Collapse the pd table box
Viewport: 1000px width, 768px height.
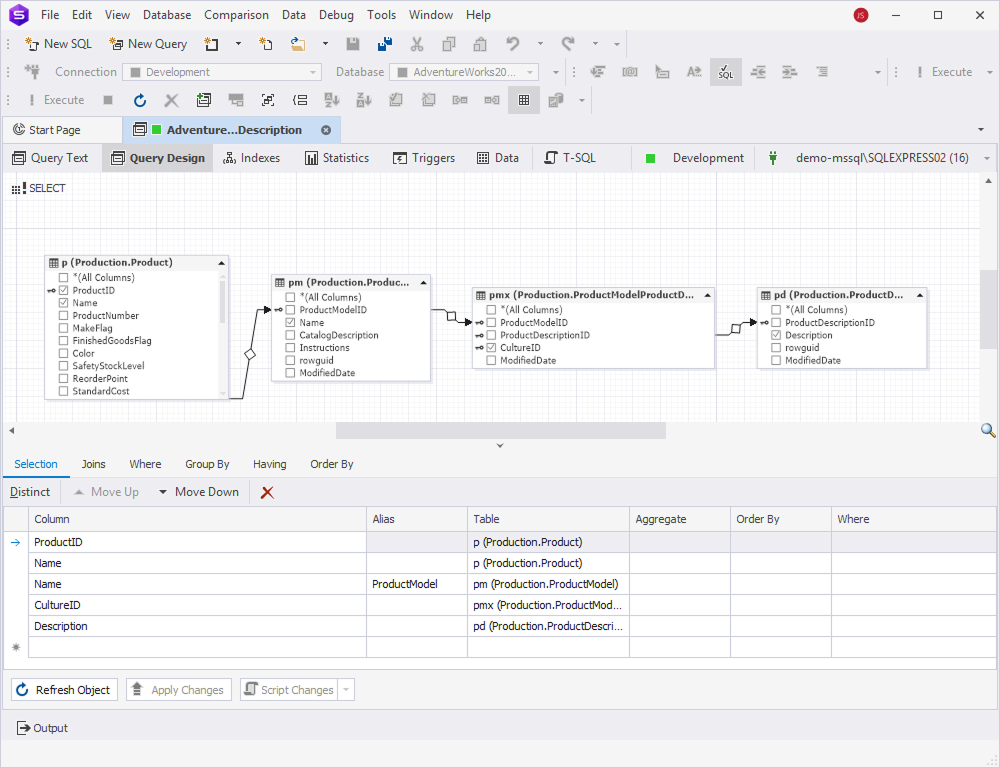[920, 295]
